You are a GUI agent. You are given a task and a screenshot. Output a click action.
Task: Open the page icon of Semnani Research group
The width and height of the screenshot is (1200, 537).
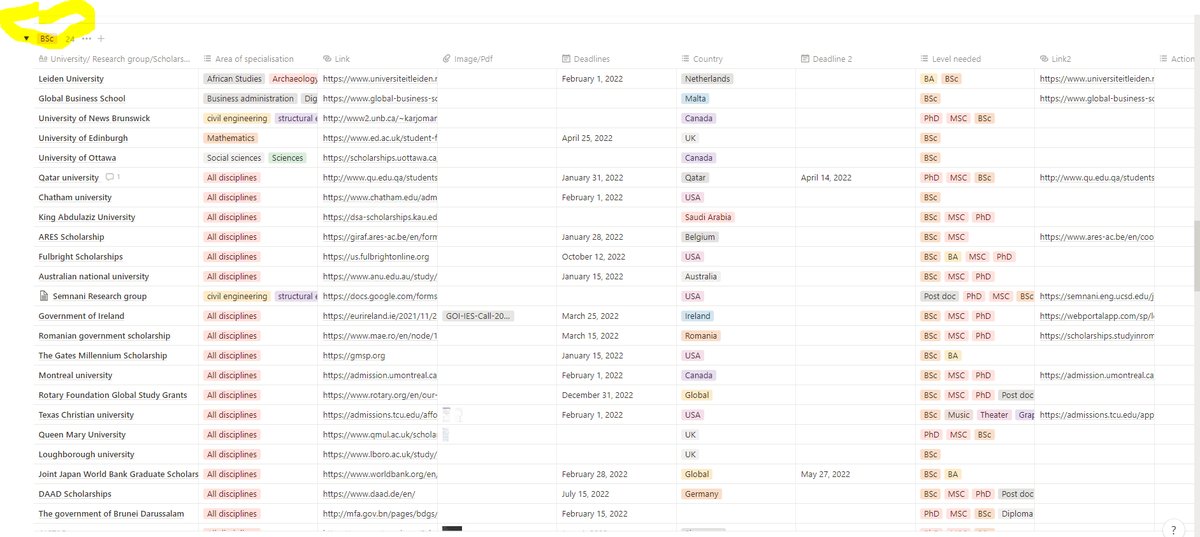(x=43, y=296)
